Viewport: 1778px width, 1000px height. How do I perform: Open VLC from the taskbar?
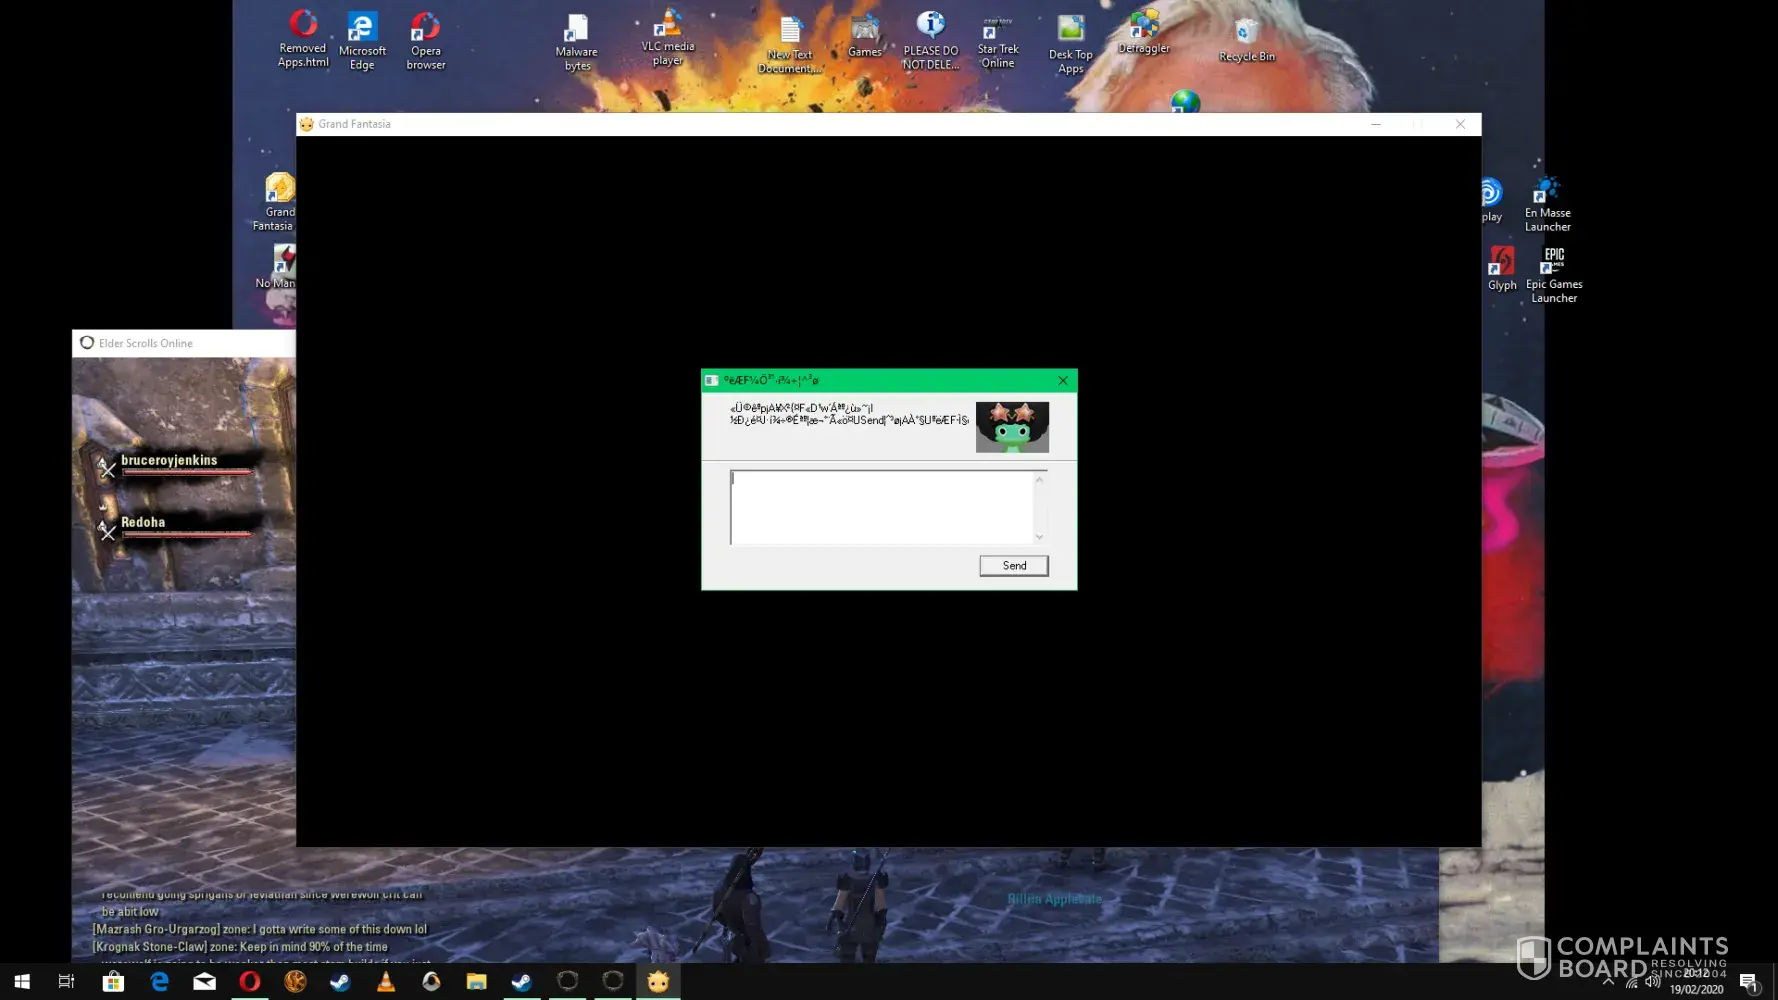(386, 982)
